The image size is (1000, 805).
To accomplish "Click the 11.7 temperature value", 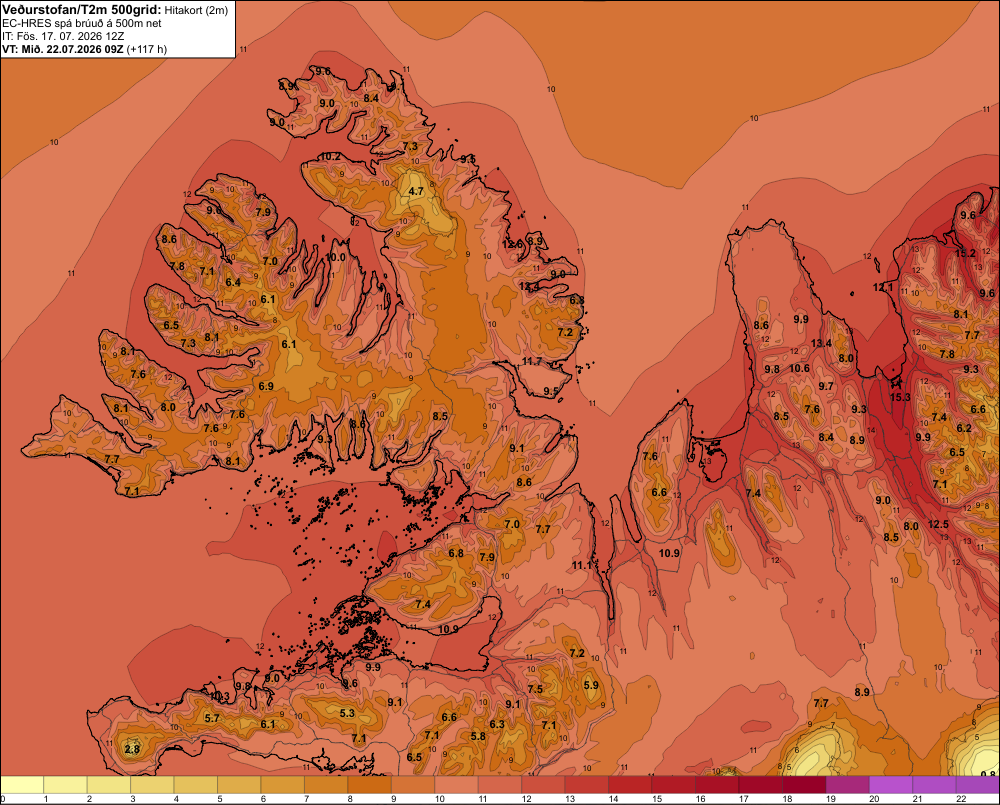I will (x=532, y=362).
